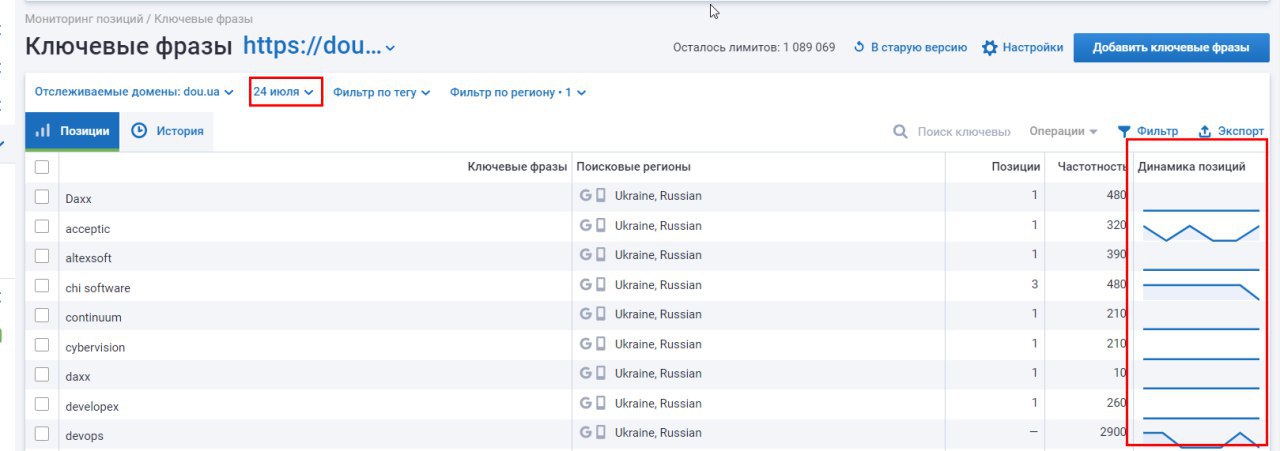Check the acceptic keyword checkbox

pyautogui.click(x=42, y=226)
